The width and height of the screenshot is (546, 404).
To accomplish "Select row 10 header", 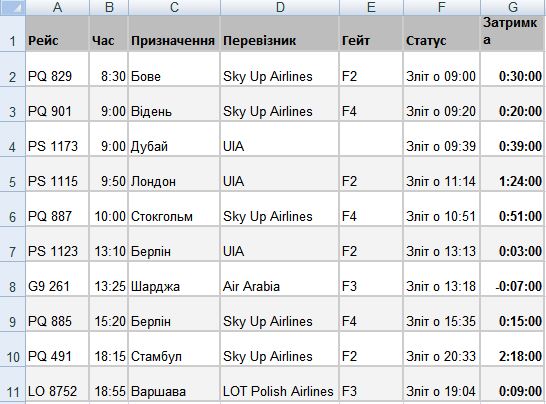I will pyautogui.click(x=13, y=349).
